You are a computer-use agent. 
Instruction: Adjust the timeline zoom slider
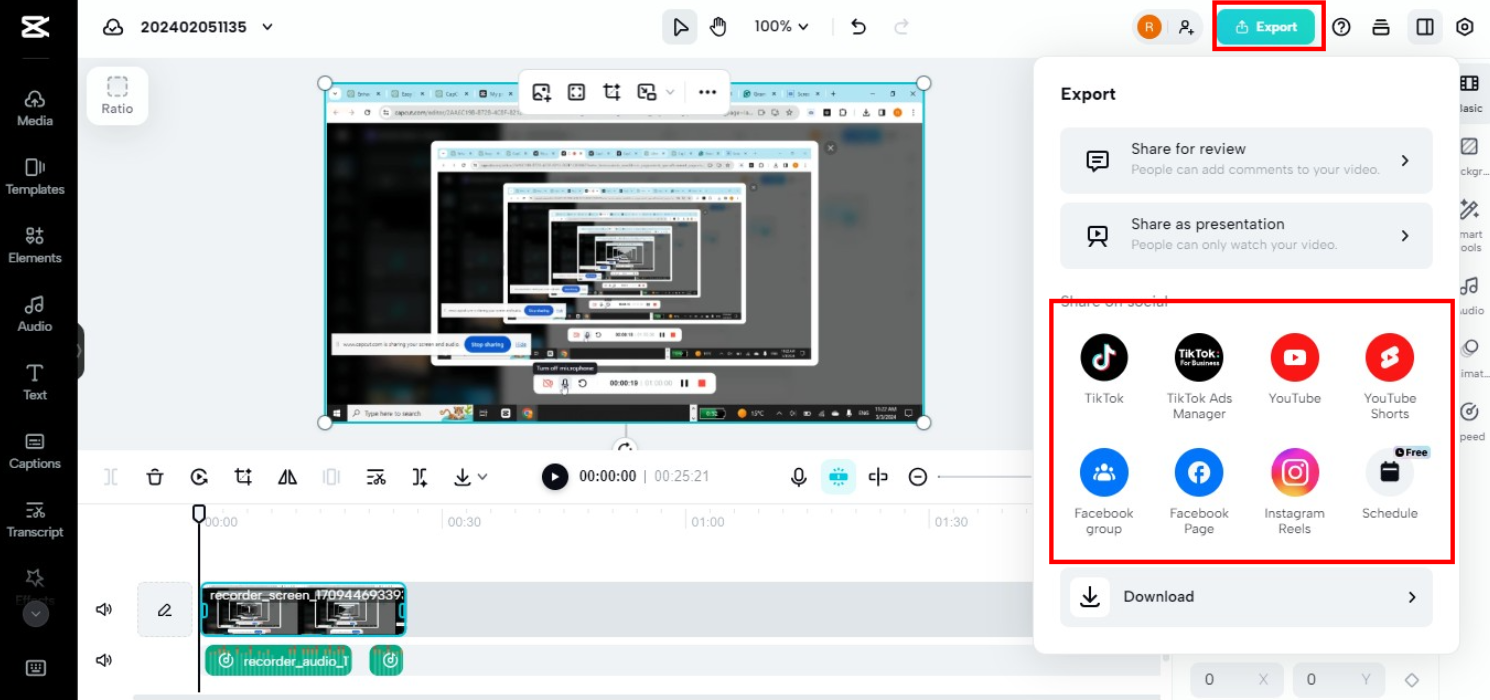[x=985, y=477]
